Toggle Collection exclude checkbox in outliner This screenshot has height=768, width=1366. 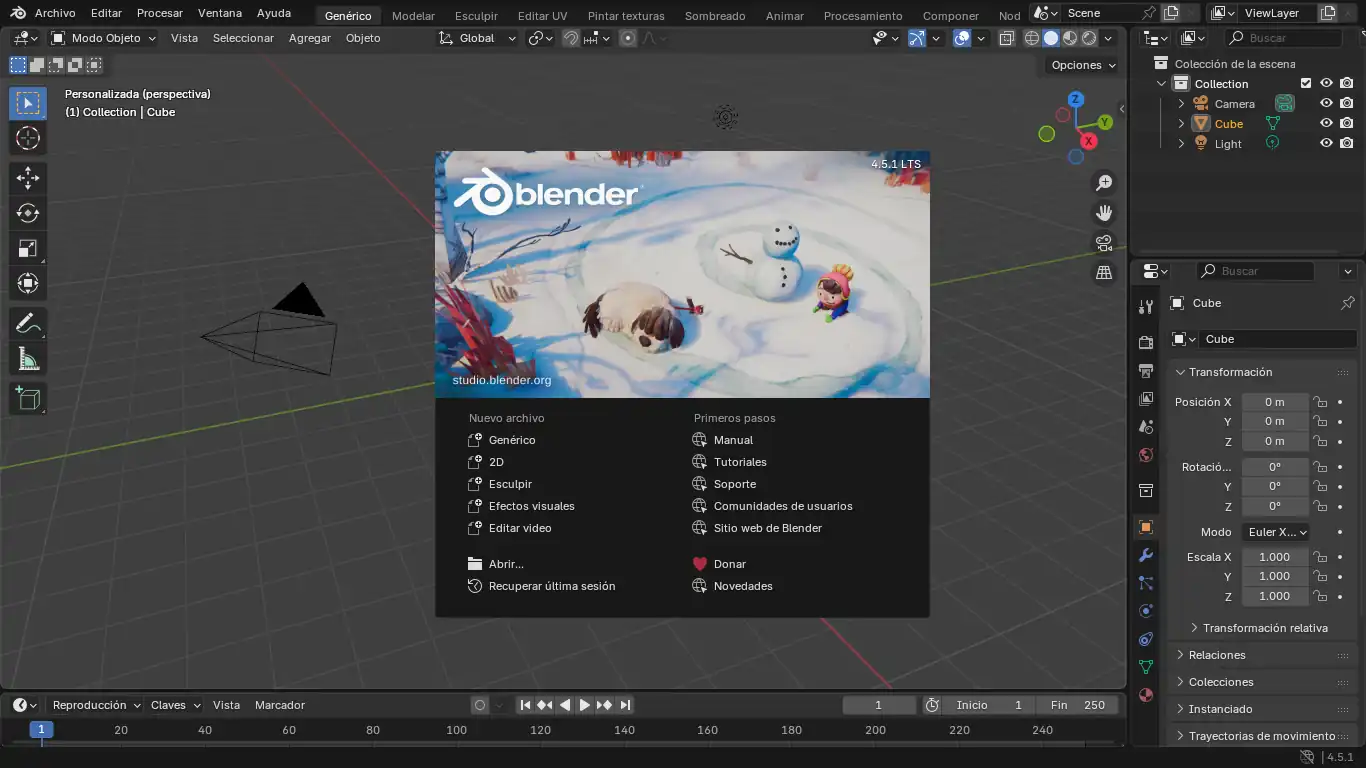(1305, 84)
